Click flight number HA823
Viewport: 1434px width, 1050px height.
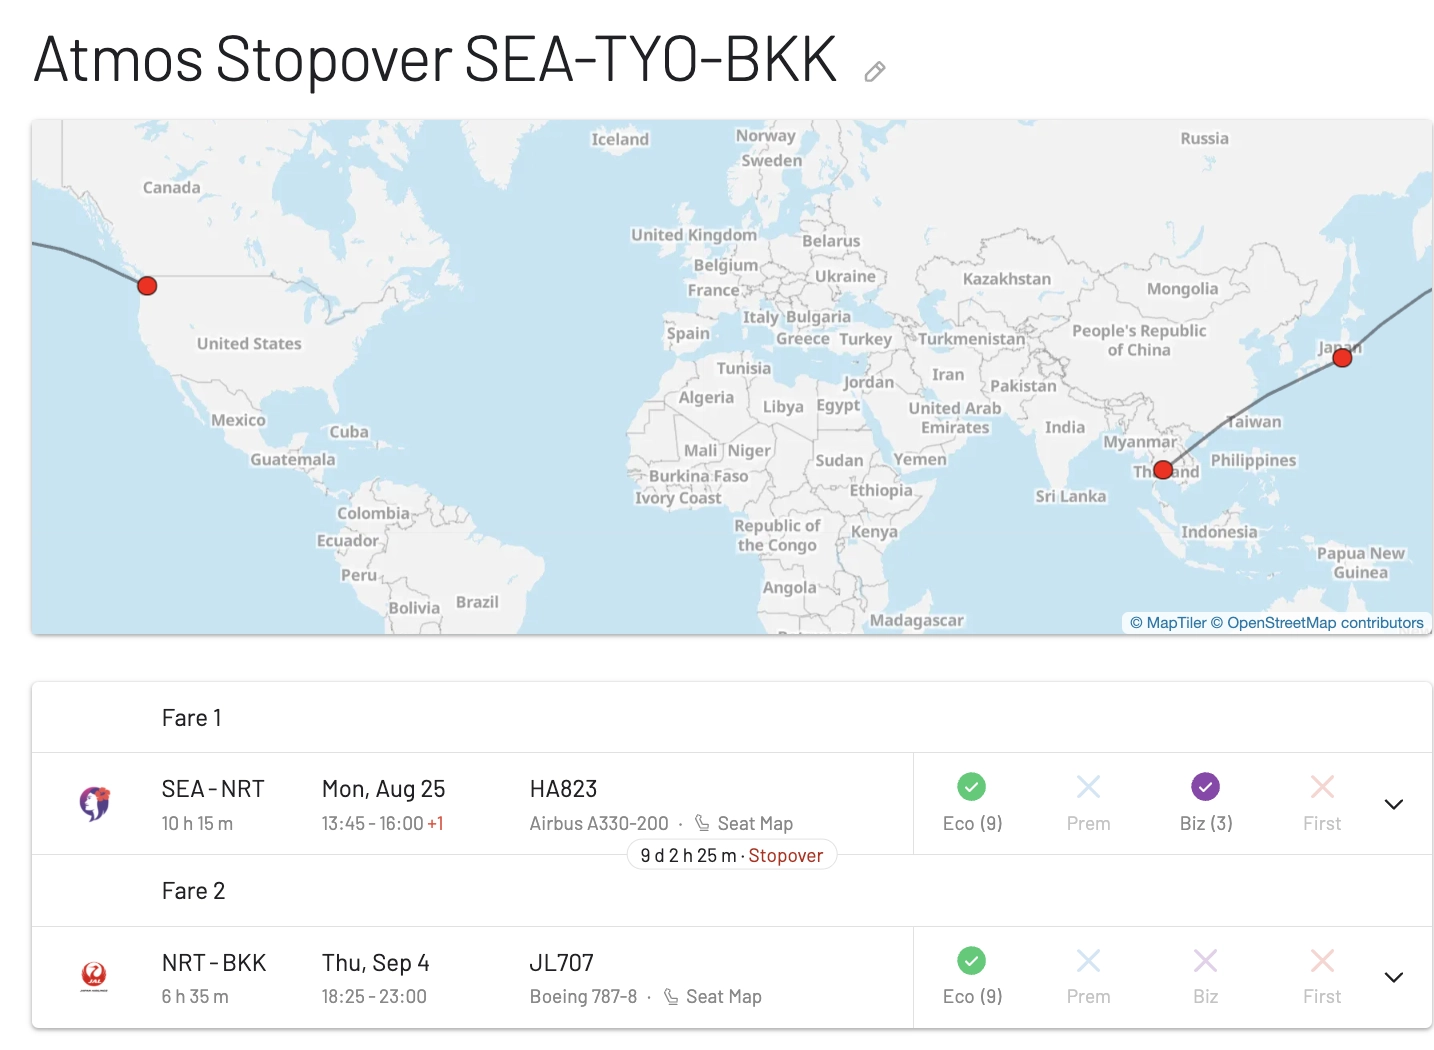[563, 789]
